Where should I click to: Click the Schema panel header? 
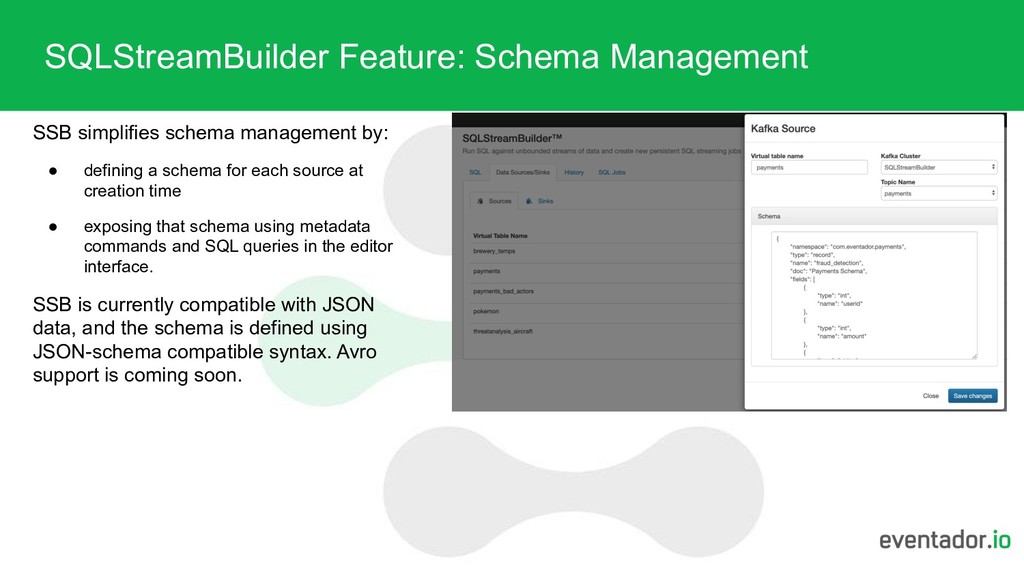click(x=874, y=216)
